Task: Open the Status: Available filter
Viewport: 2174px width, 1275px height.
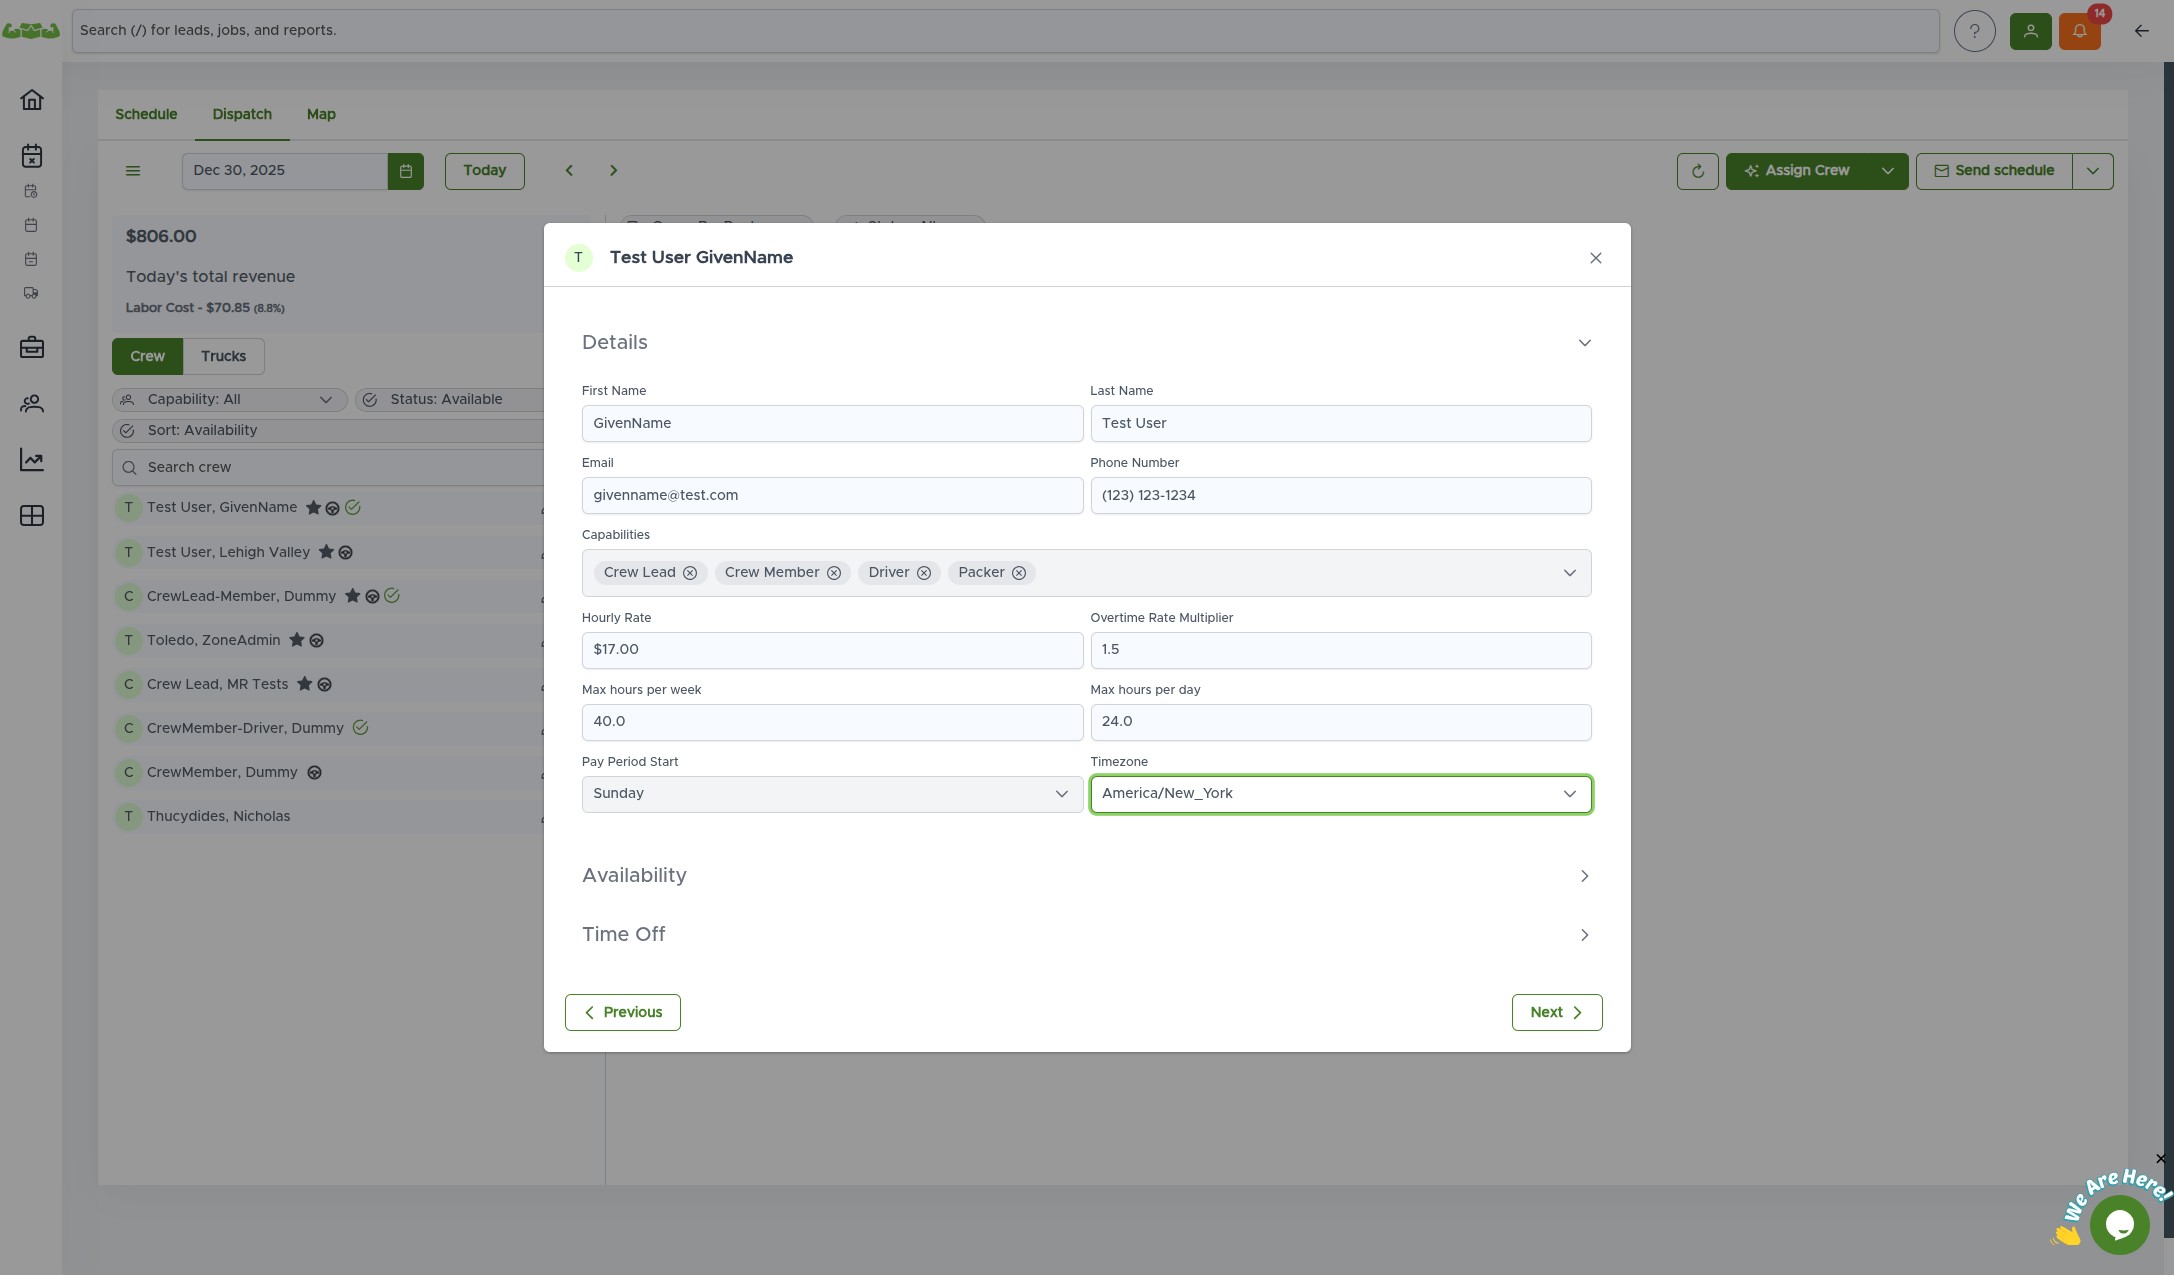Action: point(449,400)
